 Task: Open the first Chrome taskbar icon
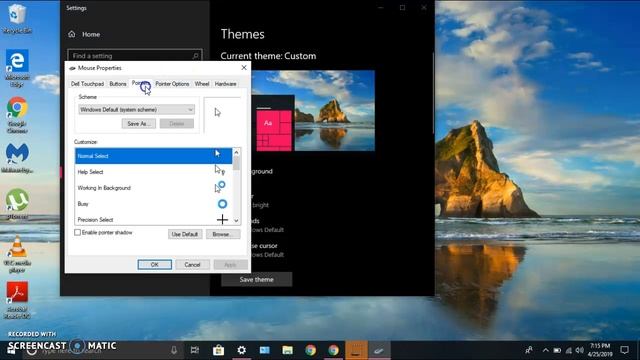point(311,350)
